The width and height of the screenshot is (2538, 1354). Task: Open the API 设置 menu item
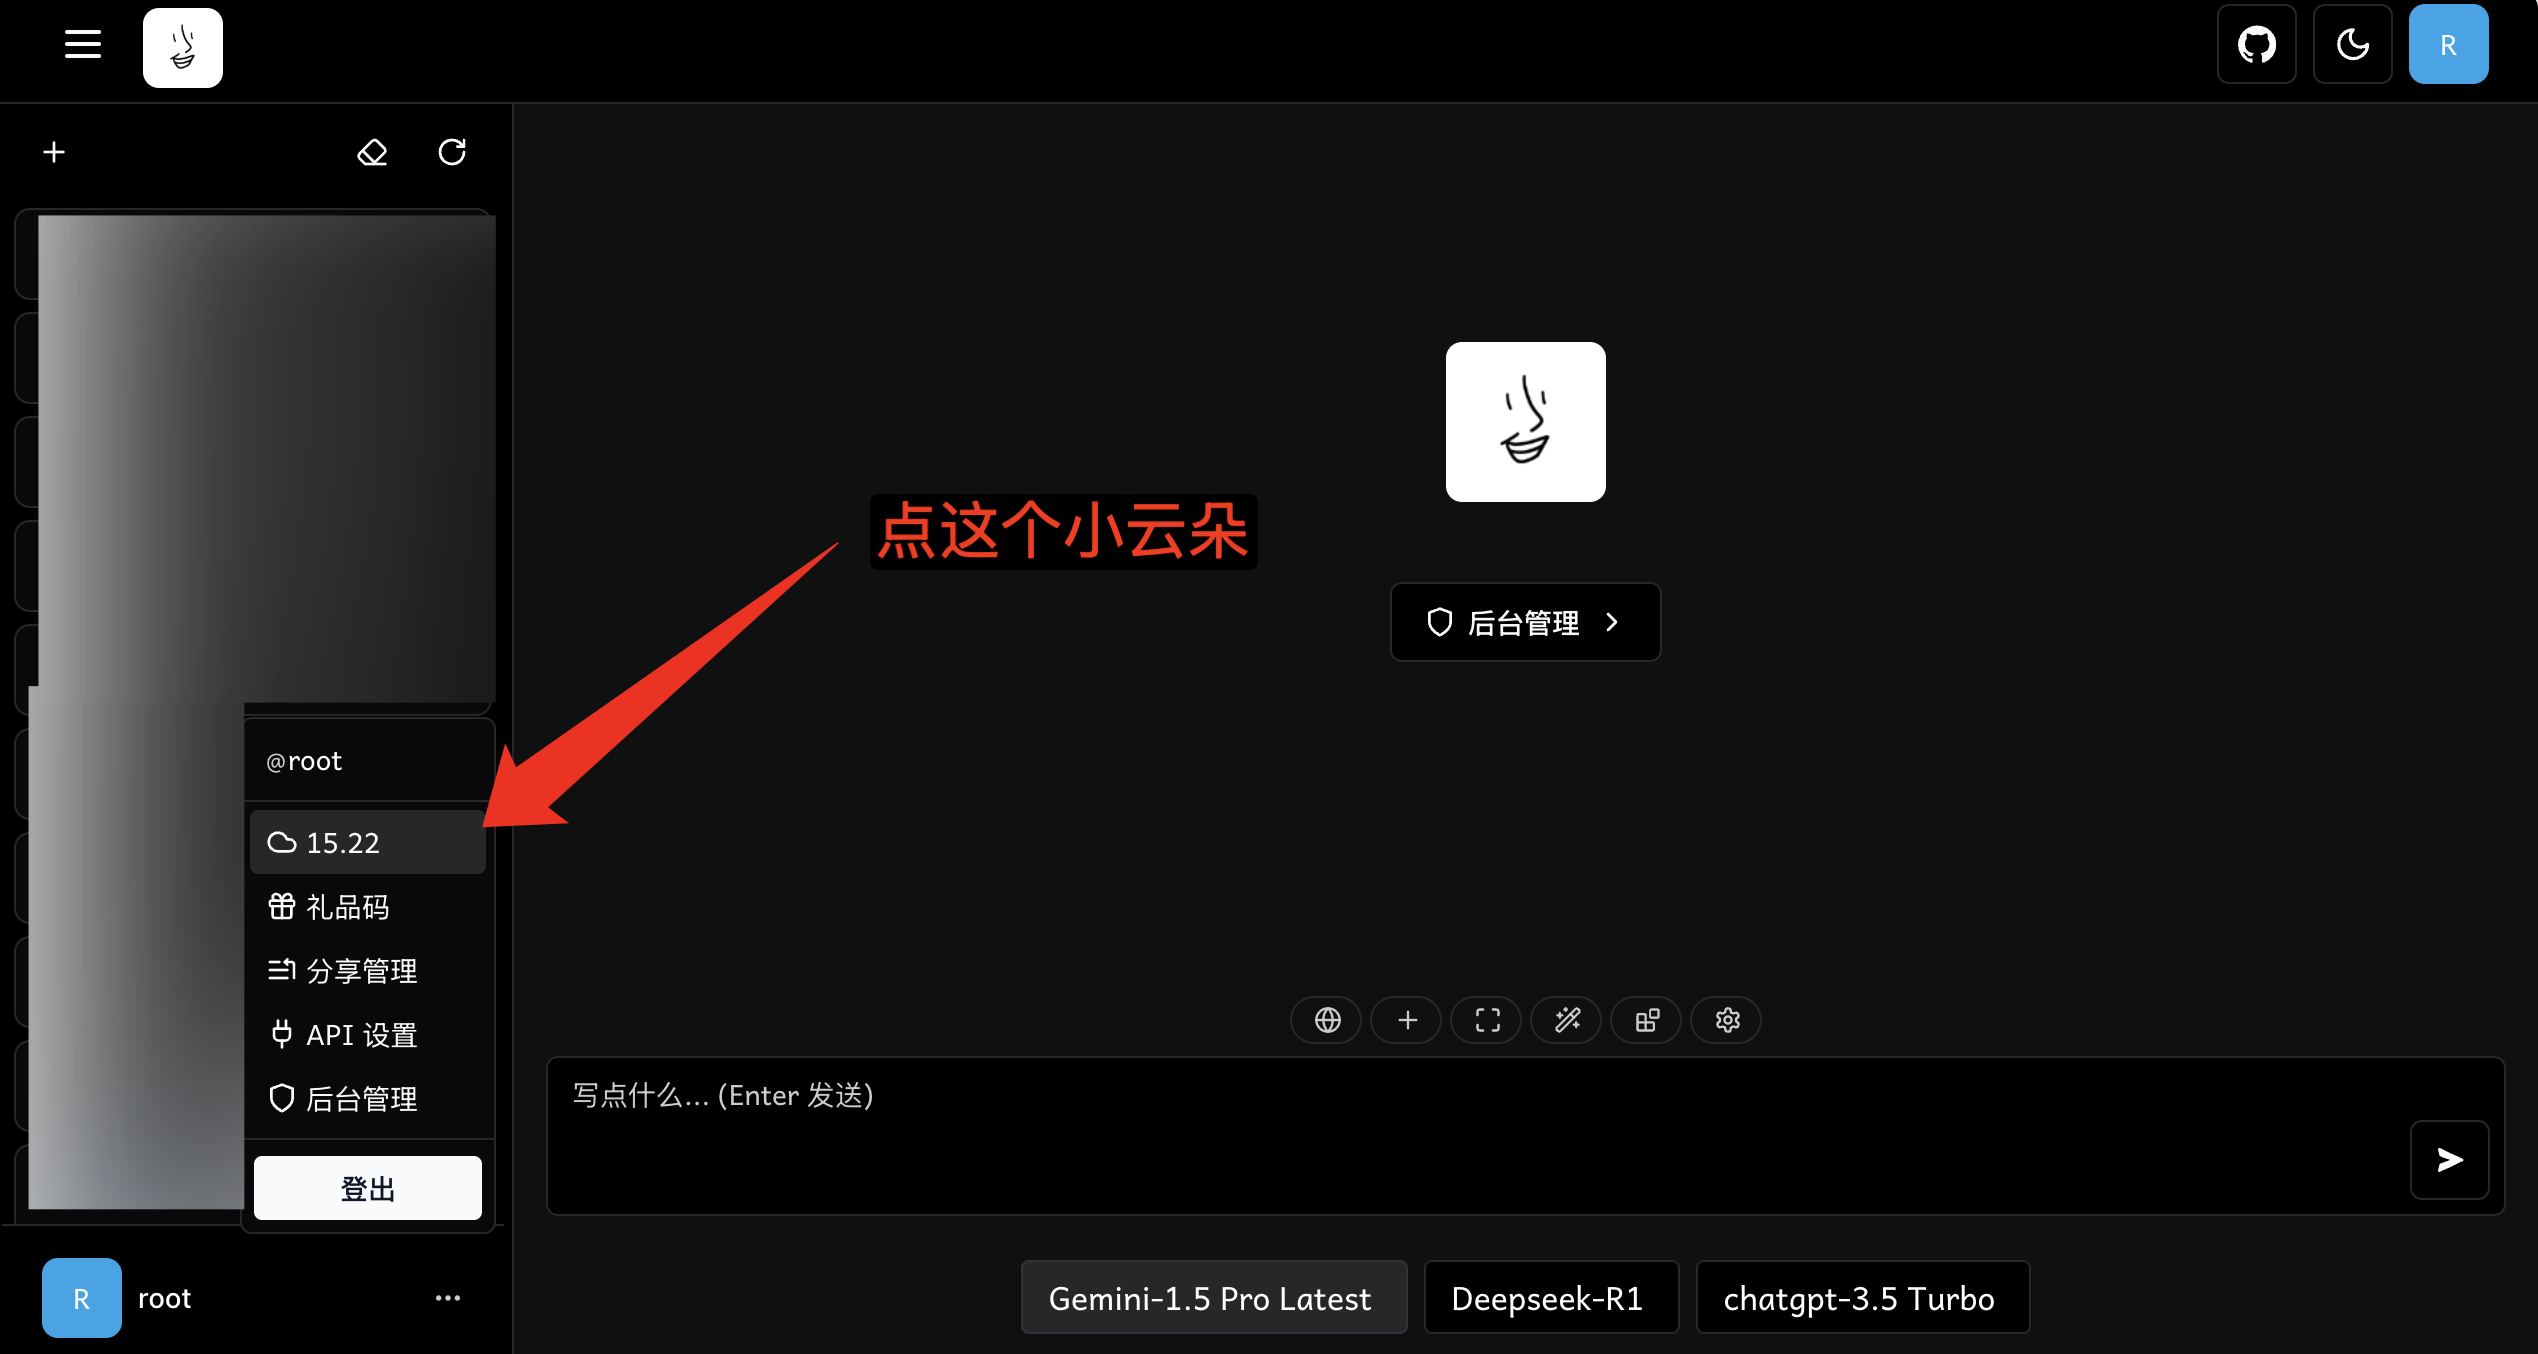tap(368, 1035)
